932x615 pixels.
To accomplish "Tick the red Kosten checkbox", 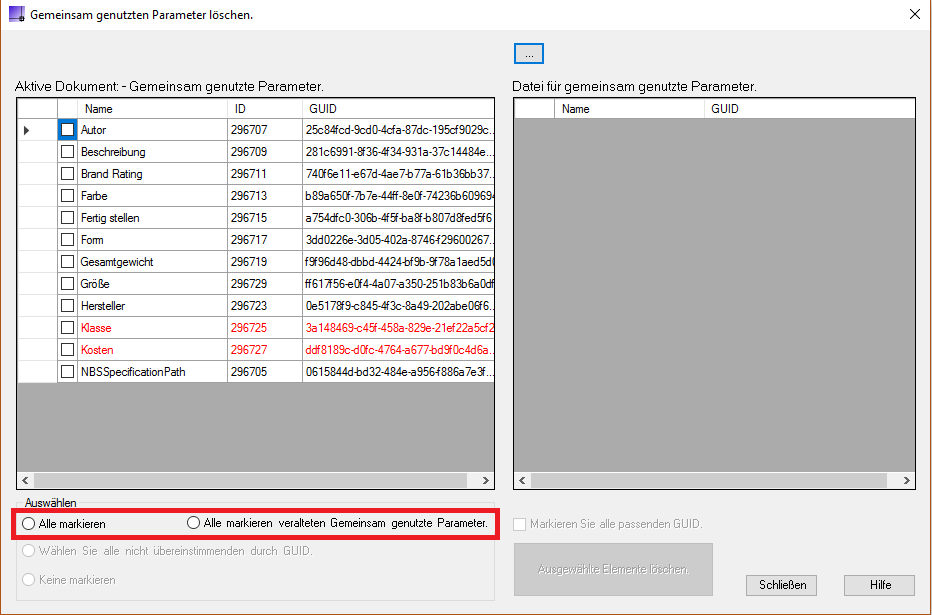I will (68, 349).
